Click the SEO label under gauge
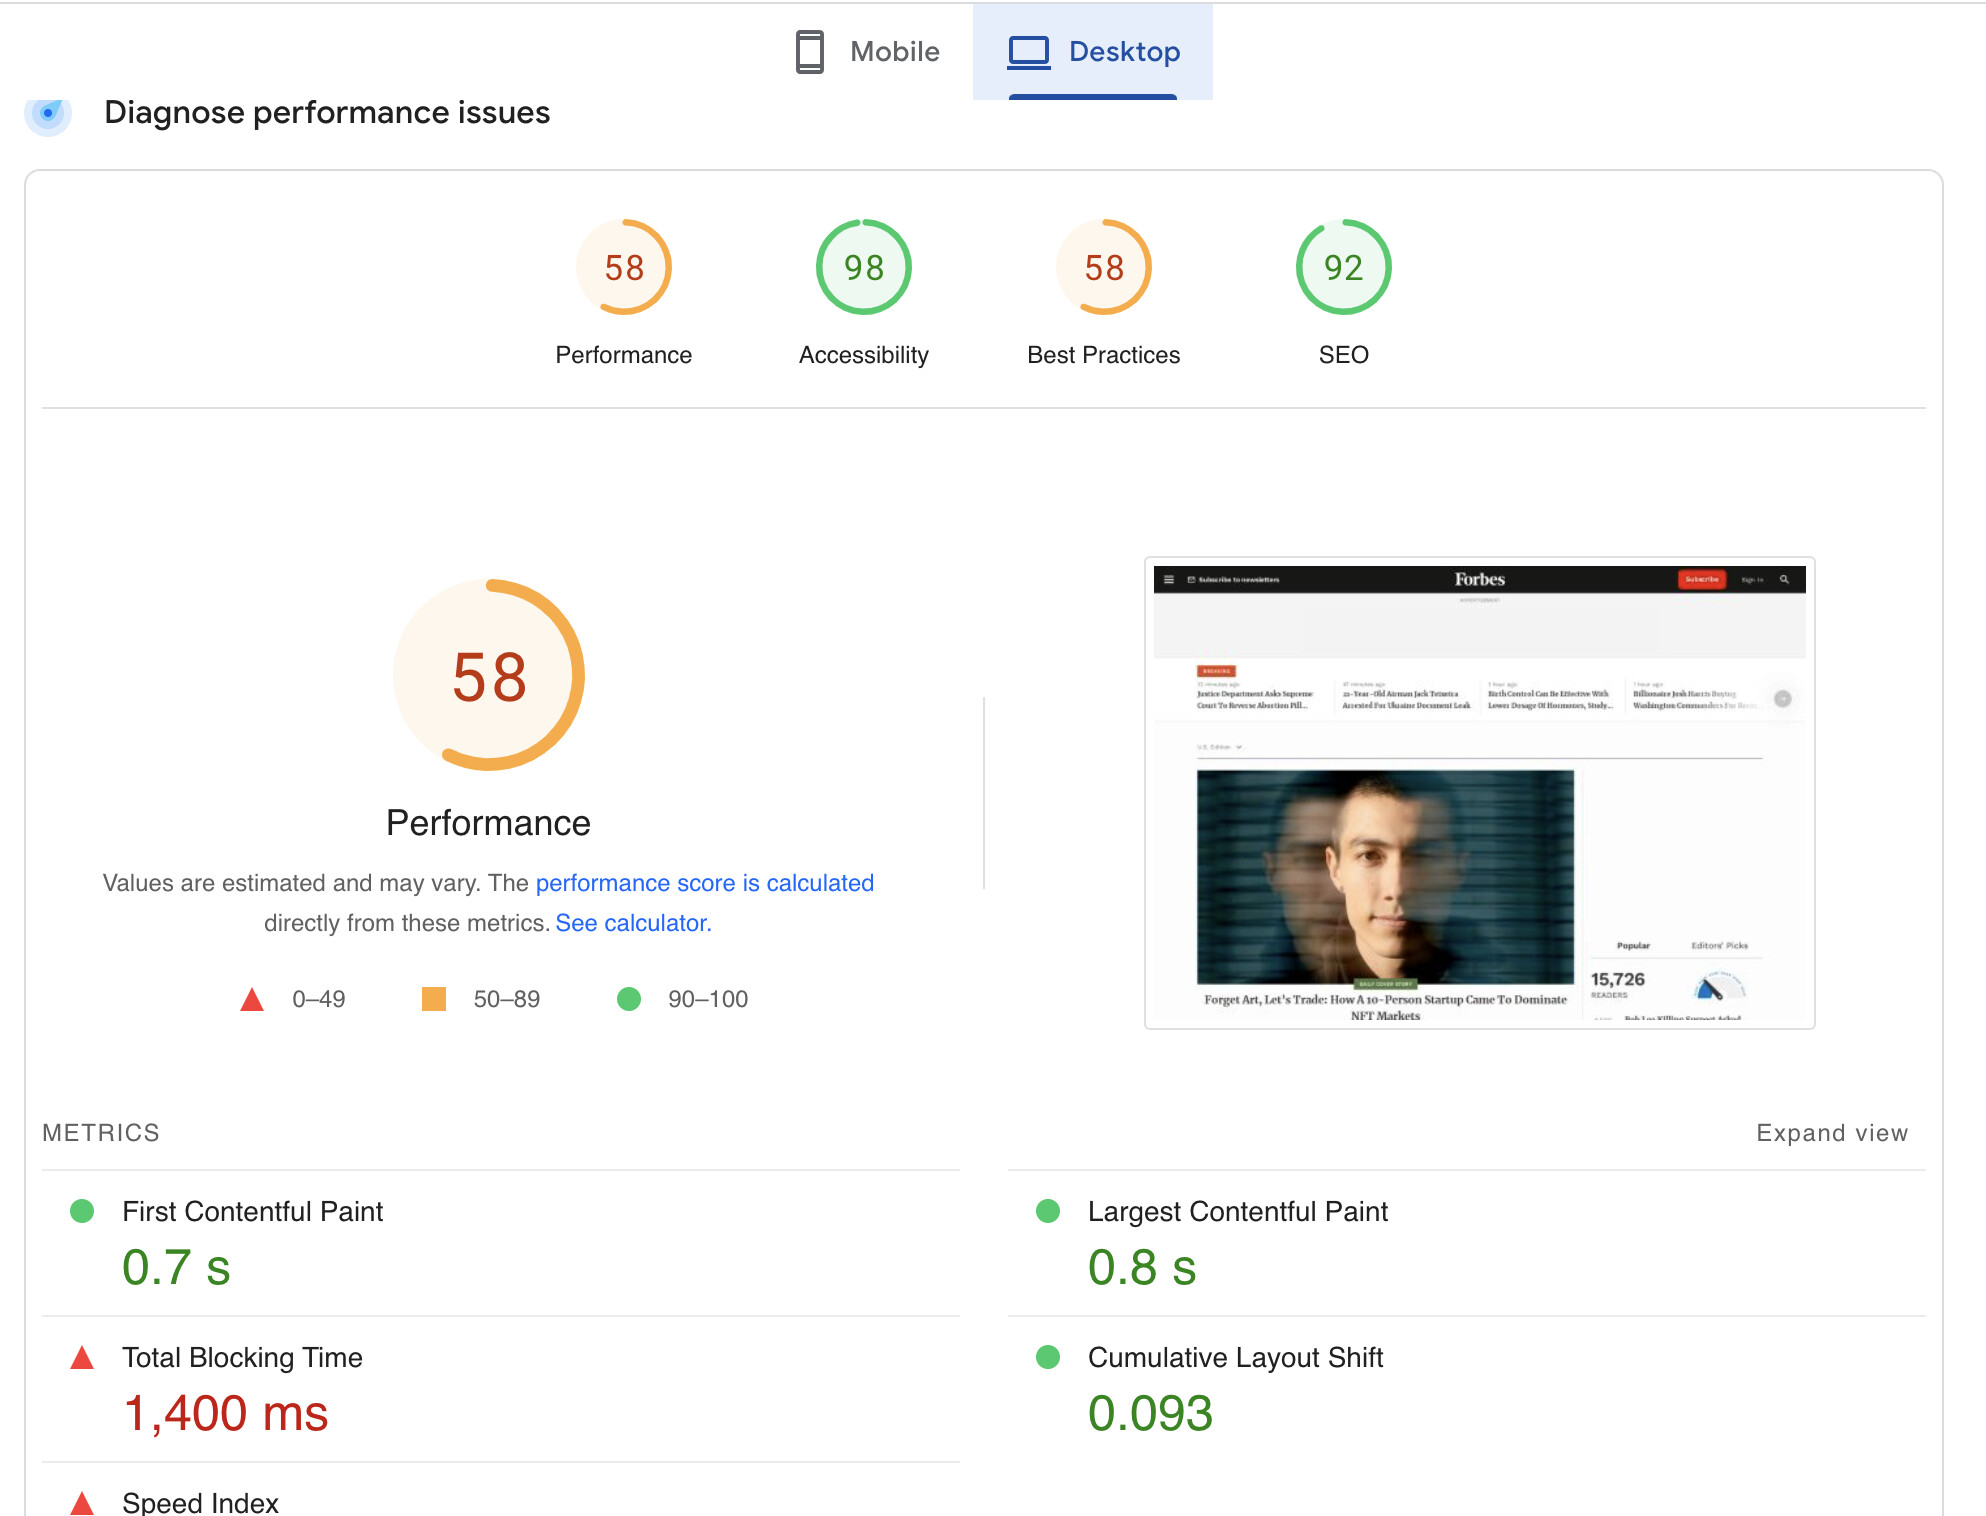This screenshot has height=1516, width=1986. click(1344, 355)
